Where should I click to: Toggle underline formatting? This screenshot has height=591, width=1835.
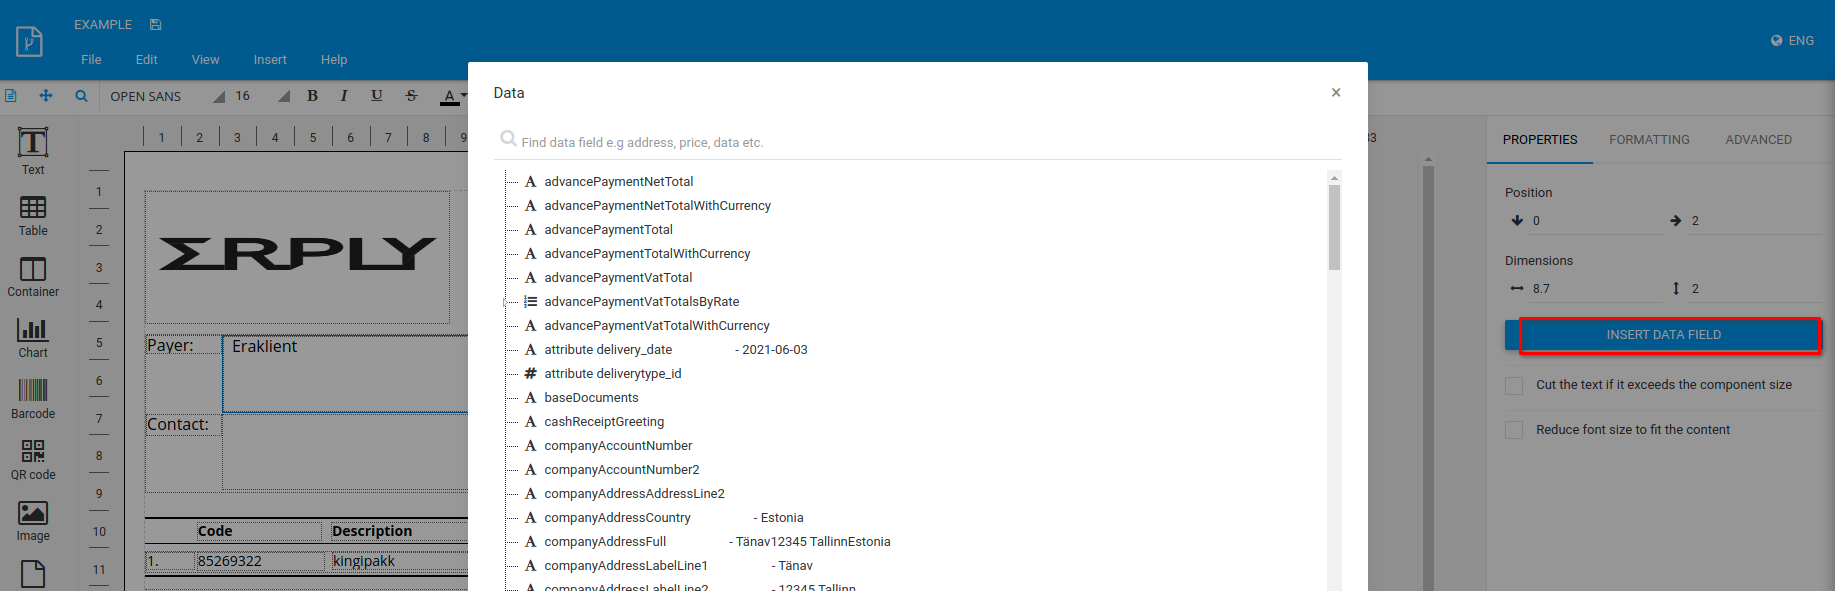[x=377, y=96]
